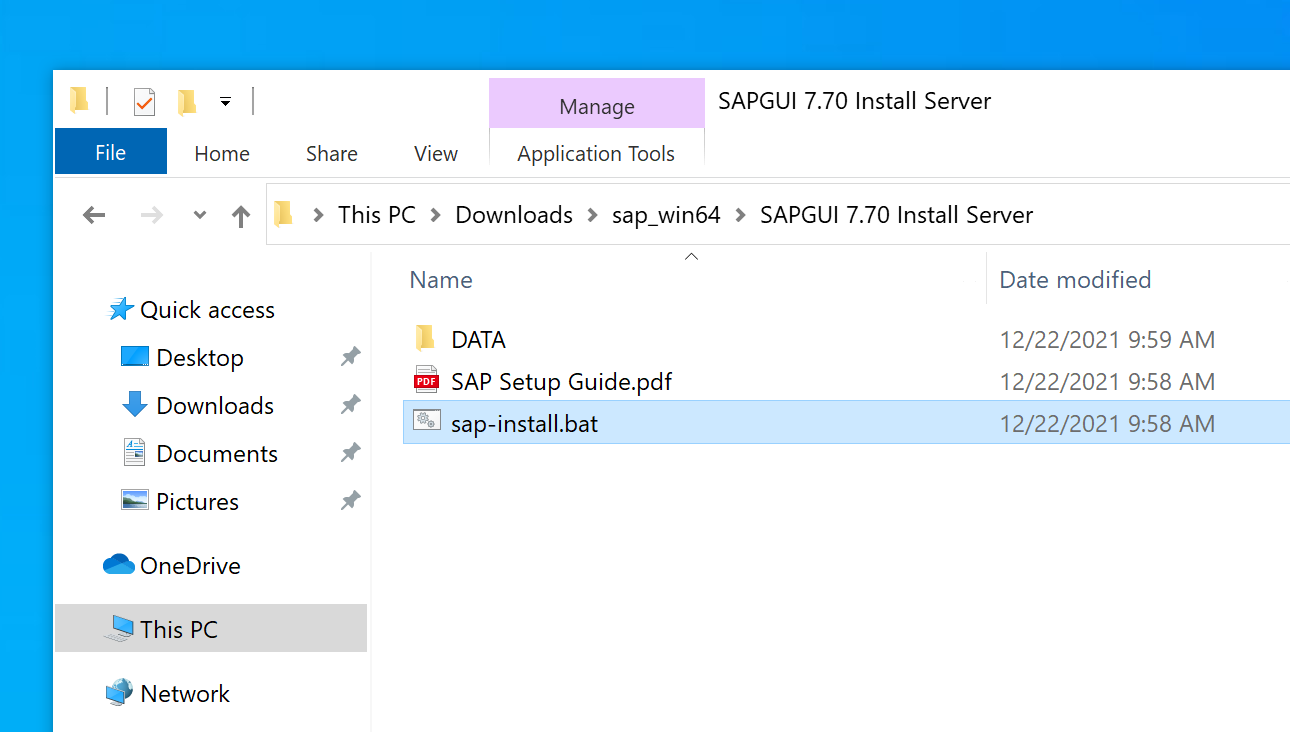Click sap_win64 in the address path

coord(666,215)
